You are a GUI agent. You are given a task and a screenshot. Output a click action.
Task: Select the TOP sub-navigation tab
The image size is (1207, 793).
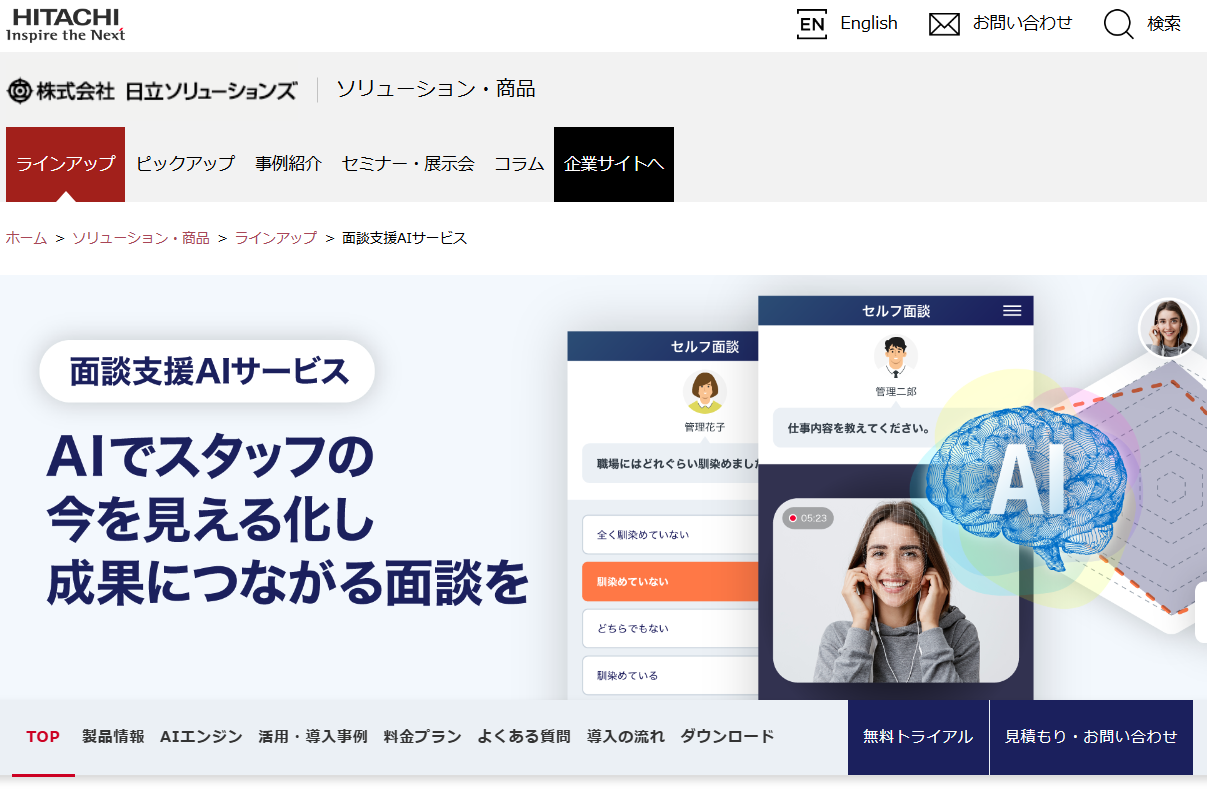click(x=43, y=737)
